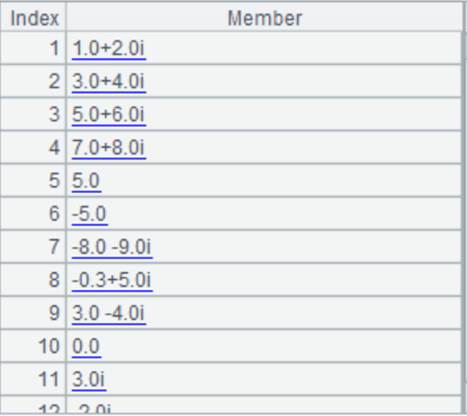This screenshot has width=467, height=416.
Task: Select index cell 1
Action: pyautogui.click(x=33, y=48)
